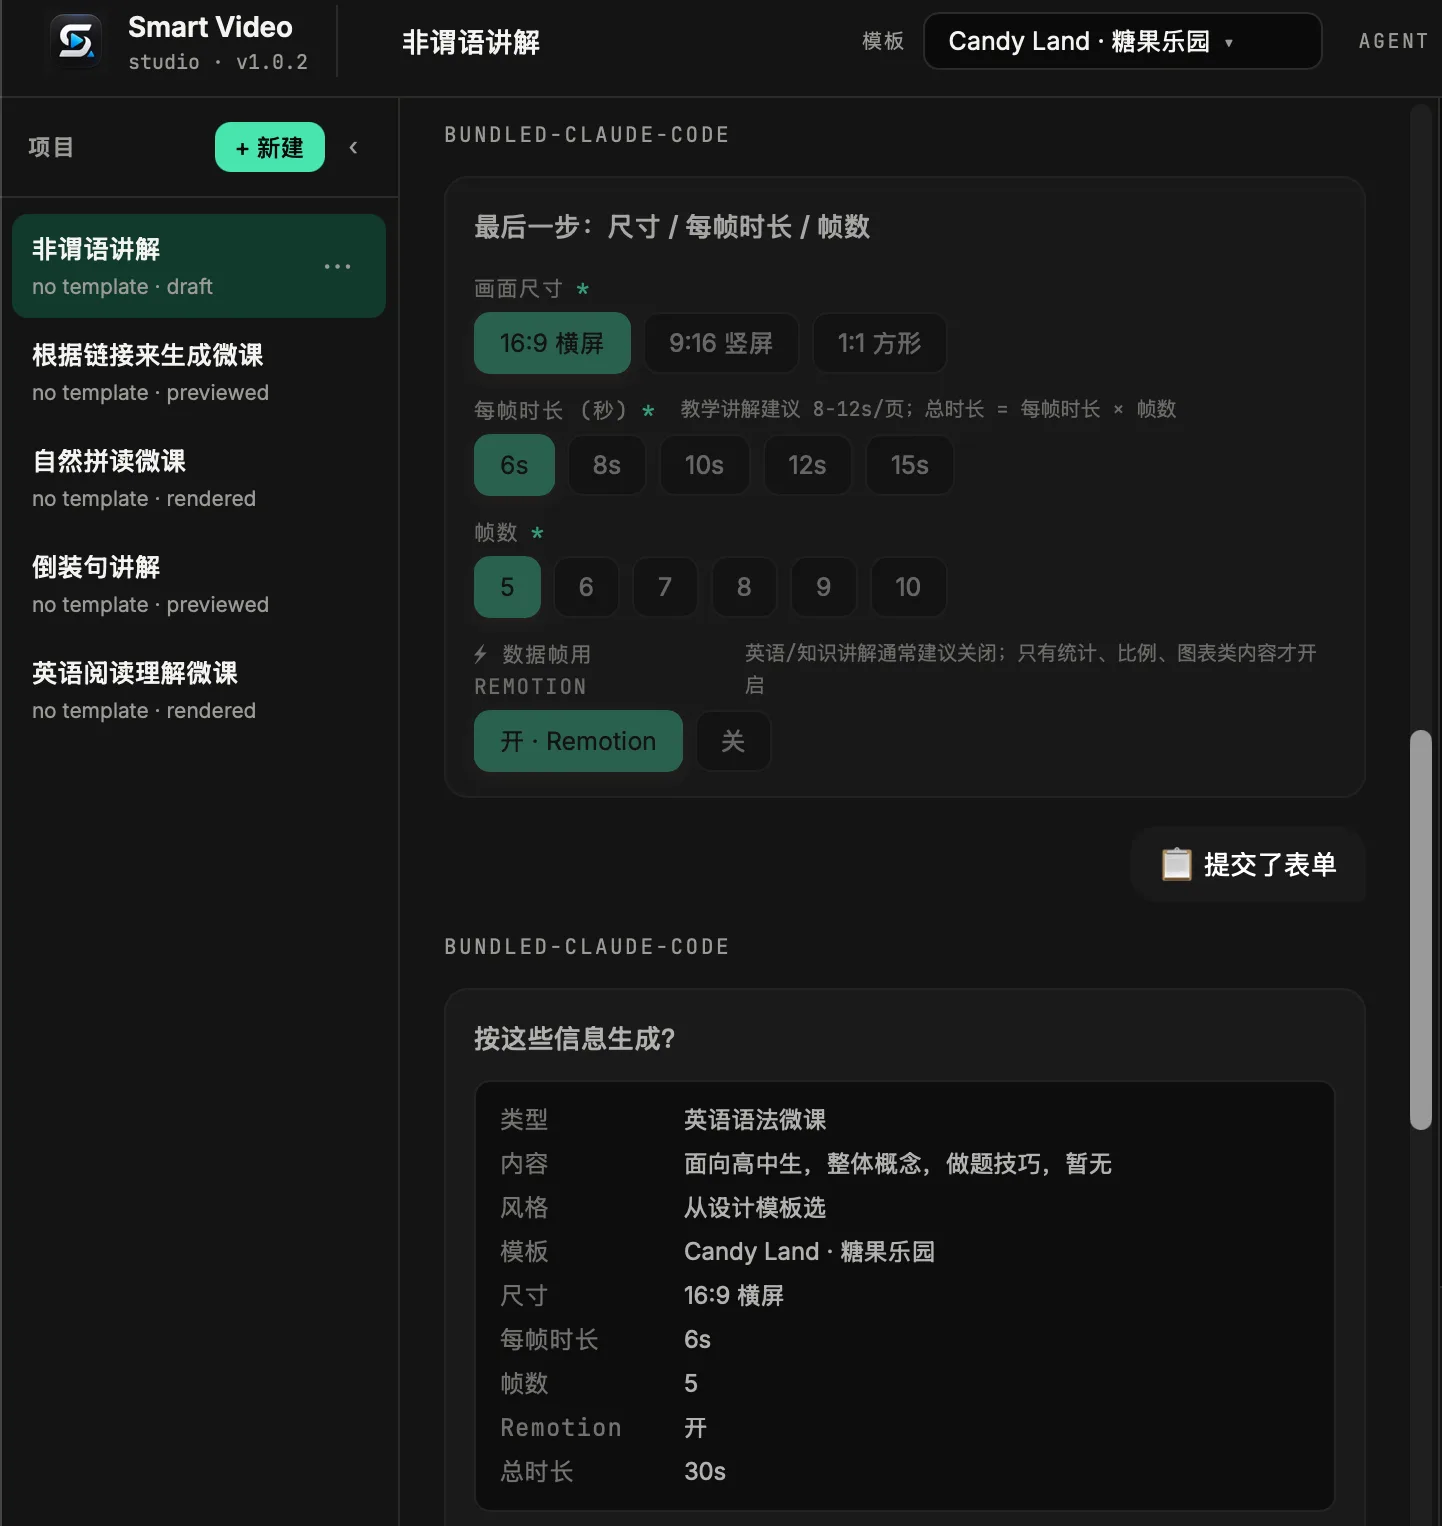Choose 6s frame duration
The width and height of the screenshot is (1442, 1526).
(x=514, y=465)
